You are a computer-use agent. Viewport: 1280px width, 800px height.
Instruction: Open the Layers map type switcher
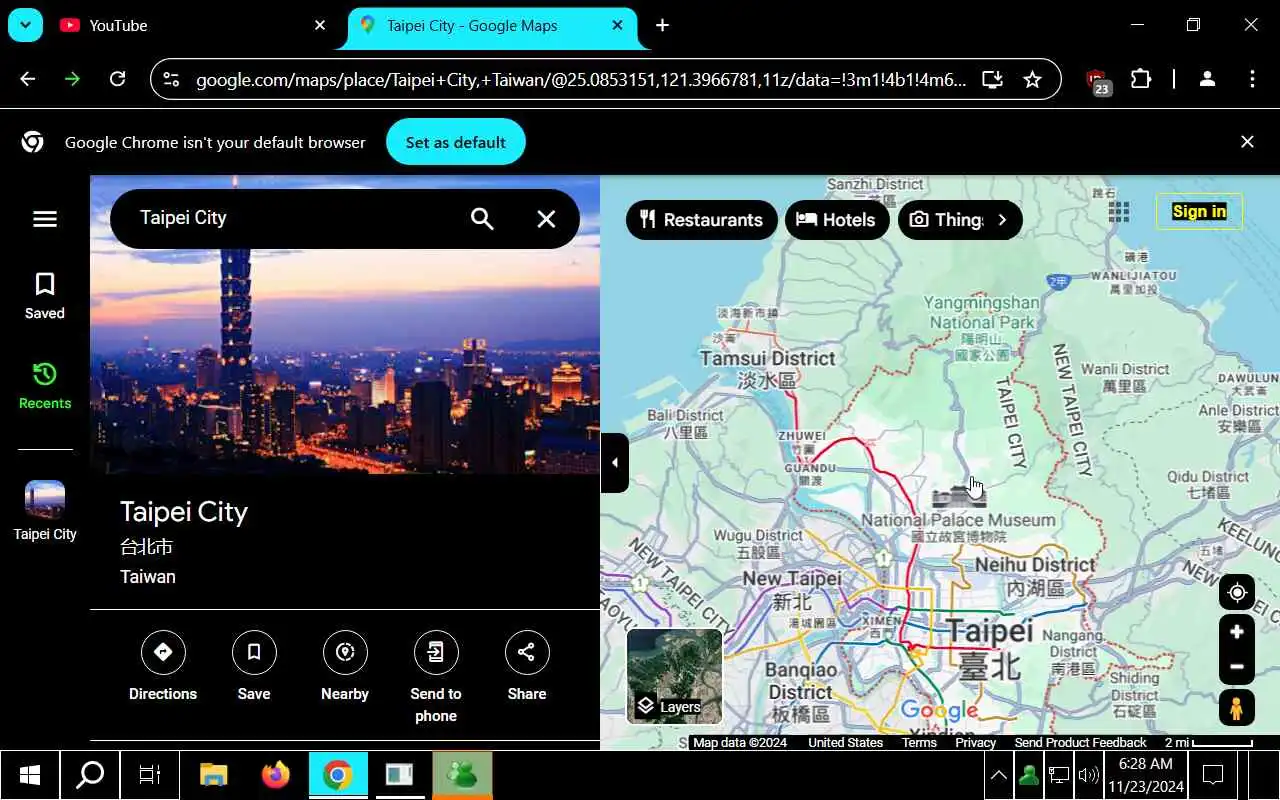point(675,676)
